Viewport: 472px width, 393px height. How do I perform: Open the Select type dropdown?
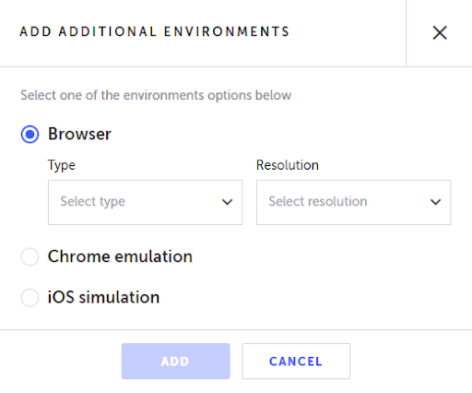(145, 202)
